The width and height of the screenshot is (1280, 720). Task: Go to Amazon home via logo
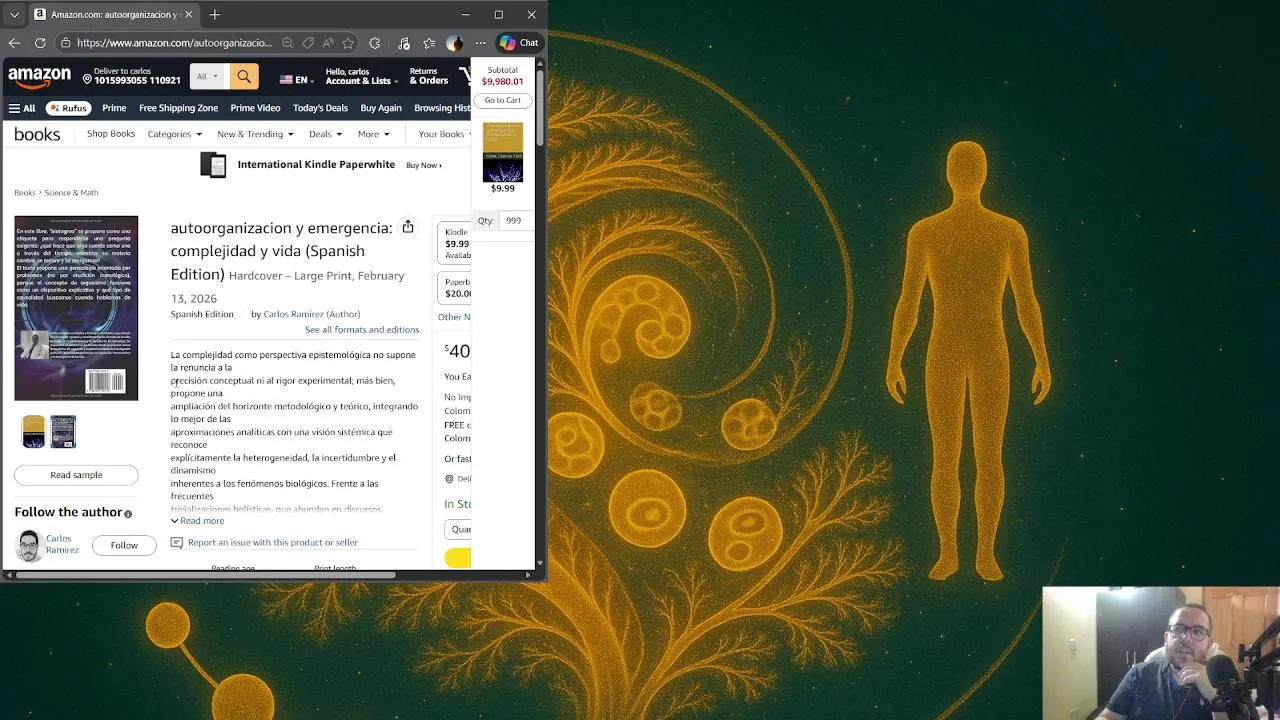[40, 77]
